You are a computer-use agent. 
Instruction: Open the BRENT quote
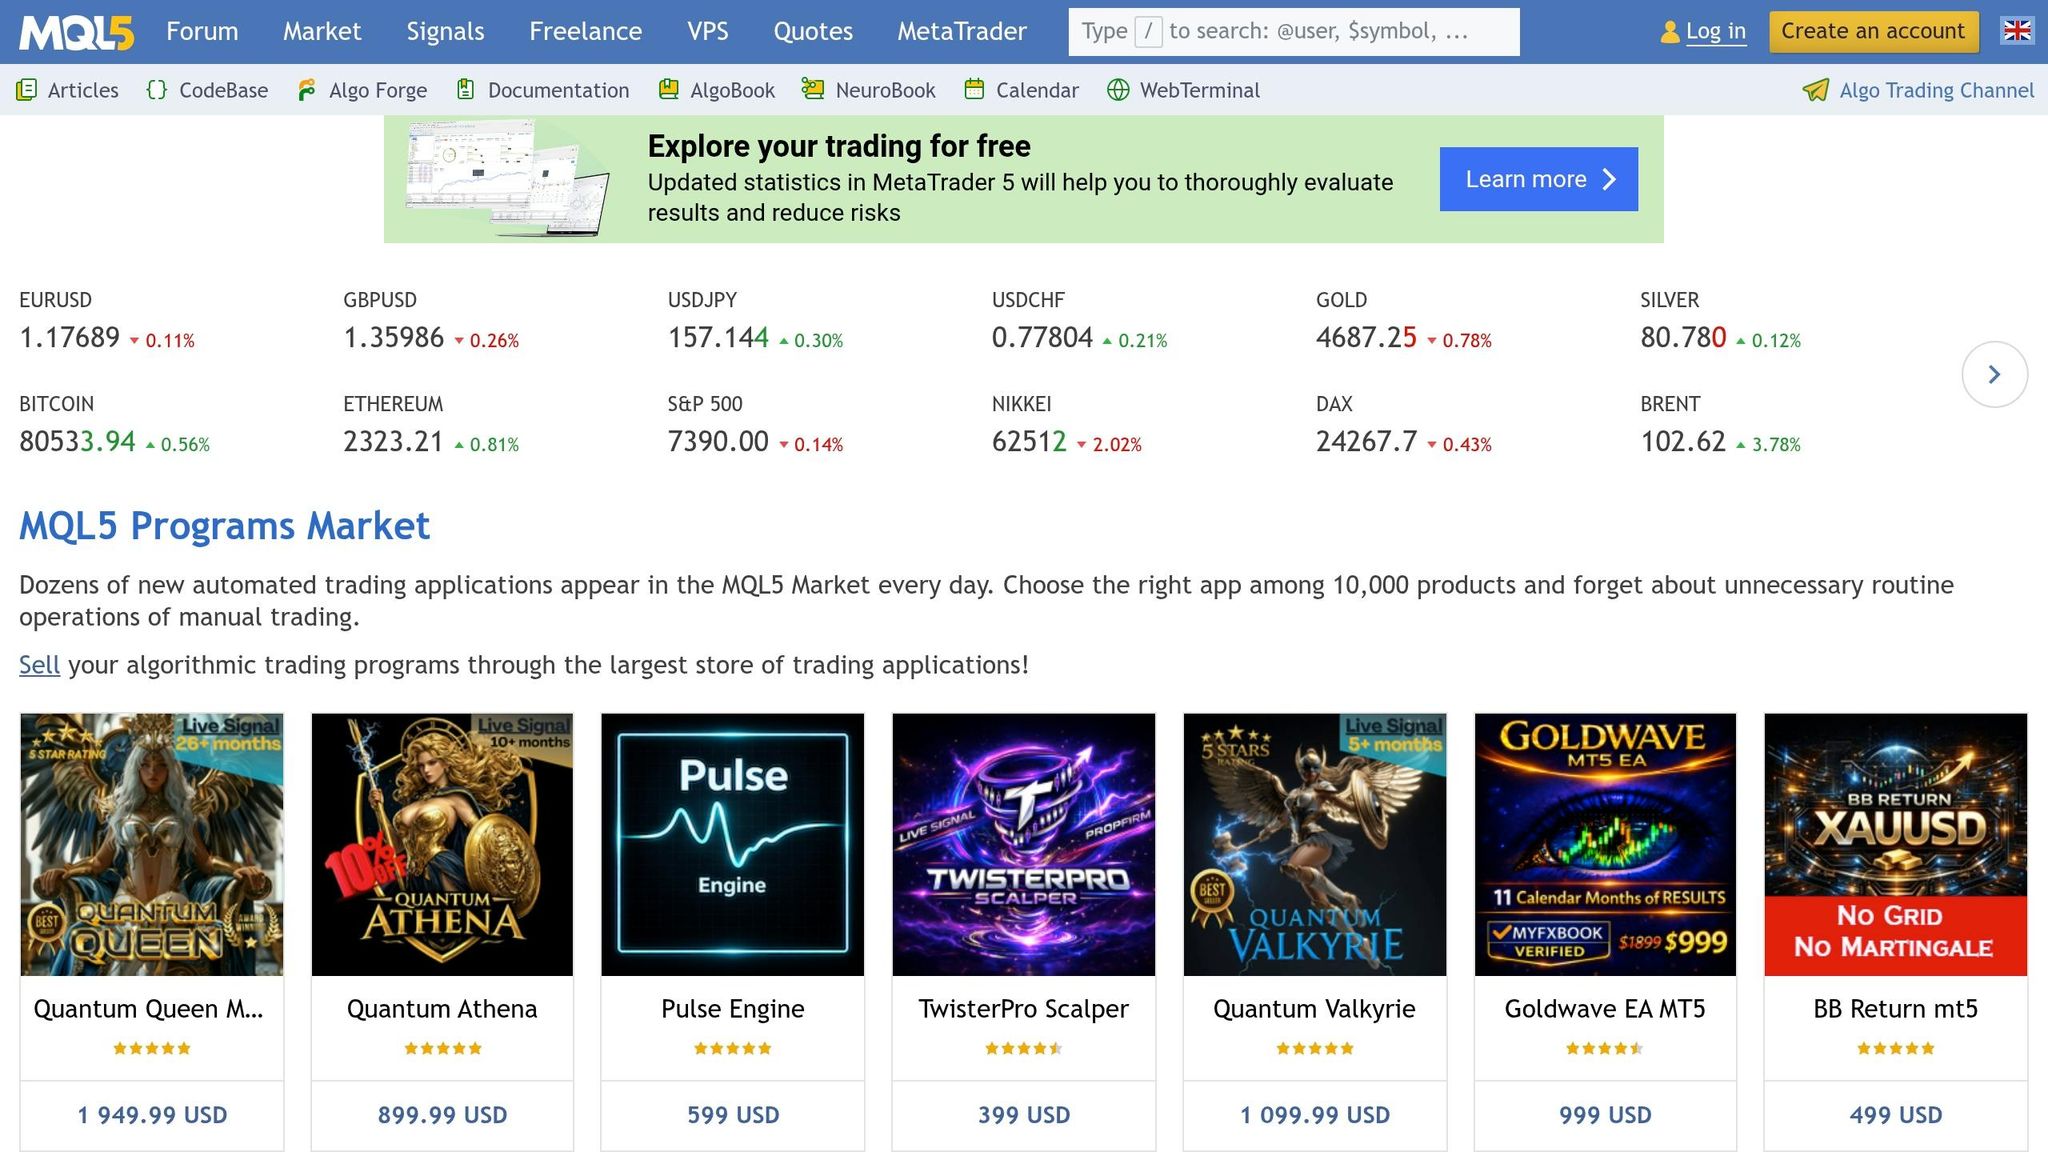point(1721,426)
